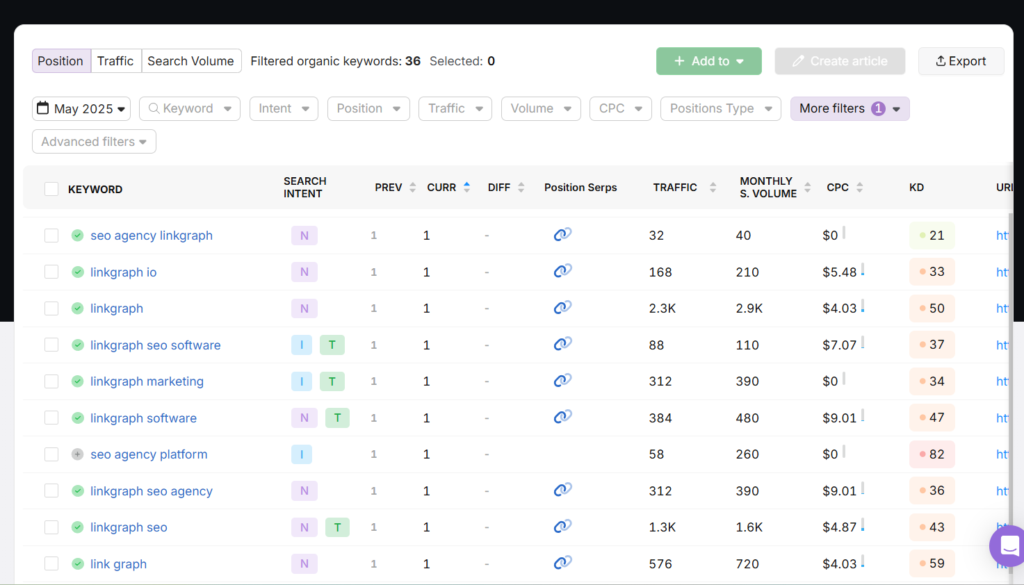Click green status icon beside seo agency linkgraph
The height and width of the screenshot is (585, 1024).
(x=77, y=235)
